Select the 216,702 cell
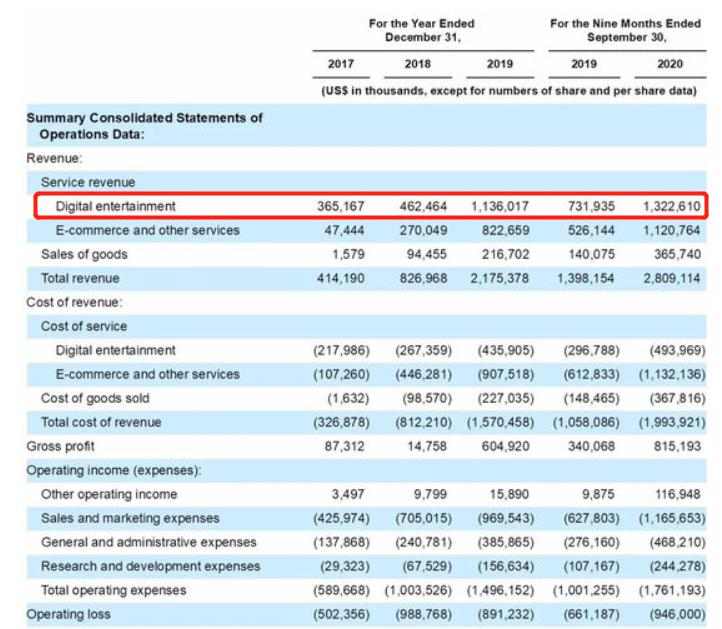 coord(505,254)
